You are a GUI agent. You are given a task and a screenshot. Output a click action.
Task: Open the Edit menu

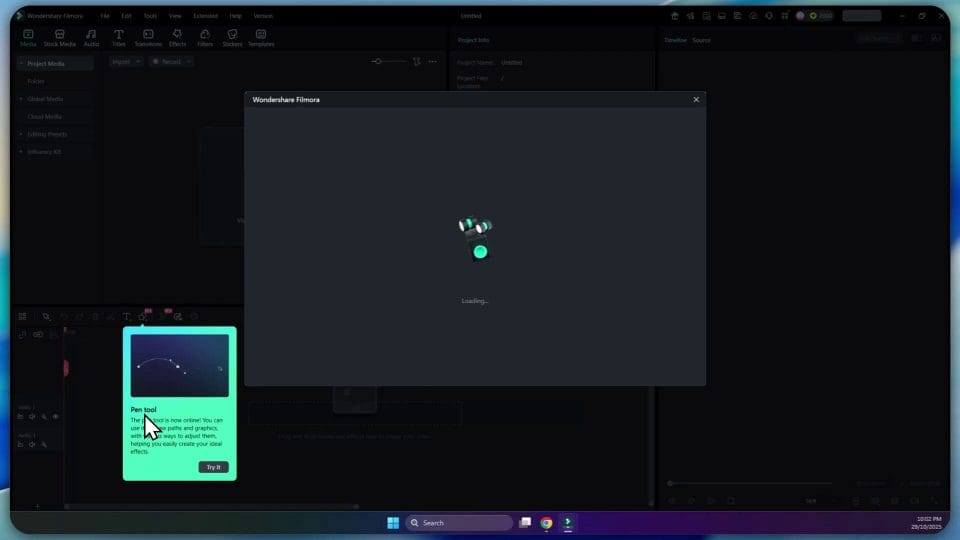click(126, 16)
